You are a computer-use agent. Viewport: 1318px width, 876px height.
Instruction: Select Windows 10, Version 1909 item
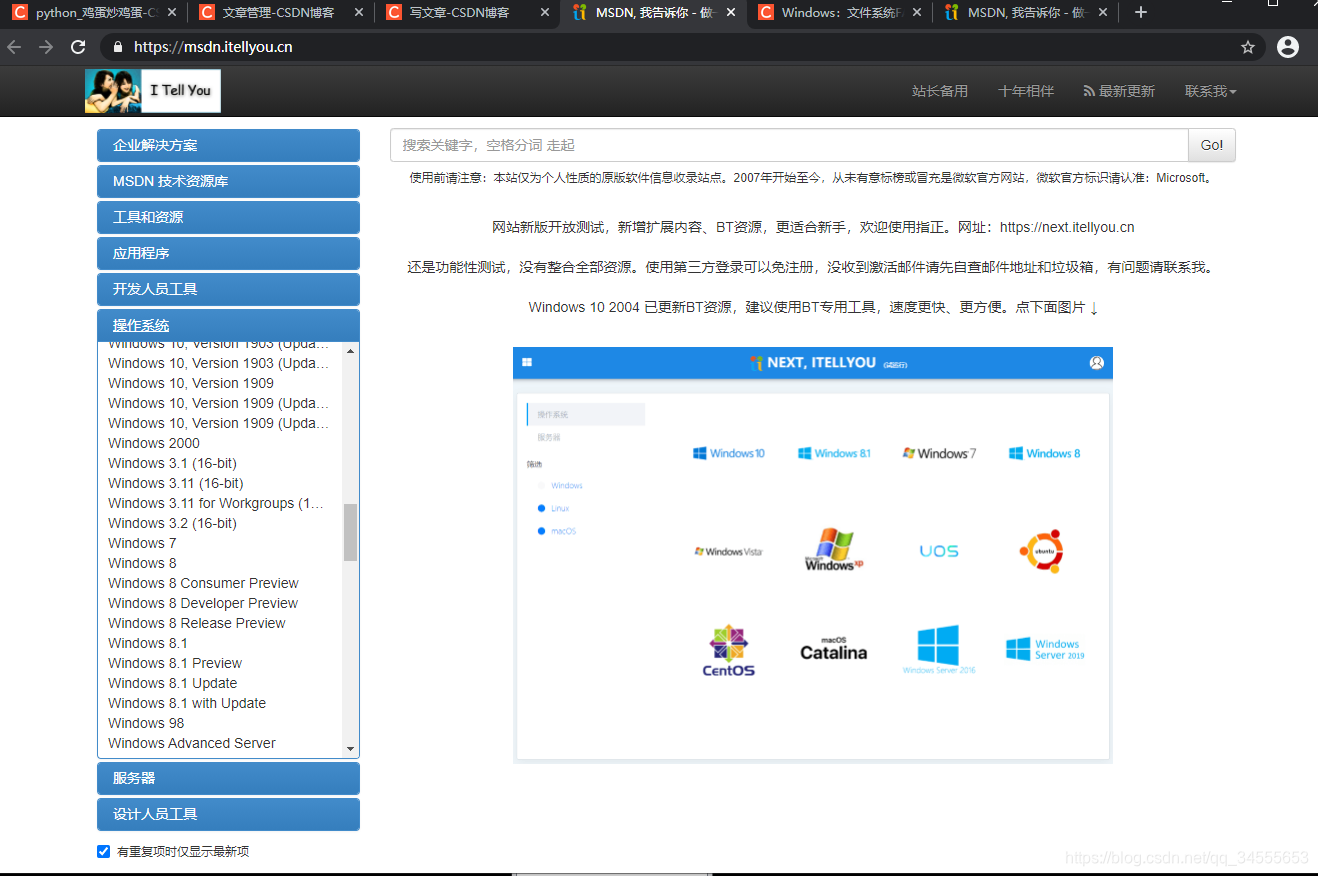coord(191,383)
